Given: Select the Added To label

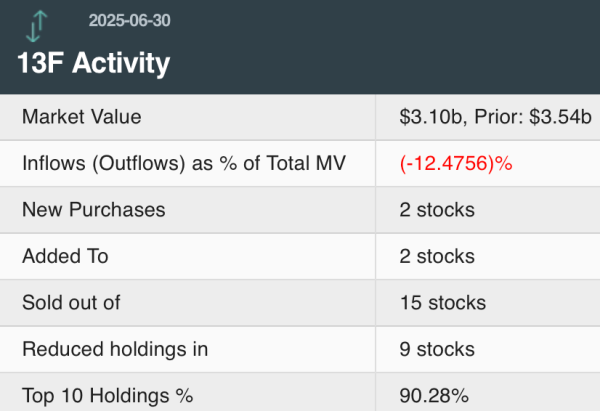Looking at the screenshot, I should click(x=65, y=256).
